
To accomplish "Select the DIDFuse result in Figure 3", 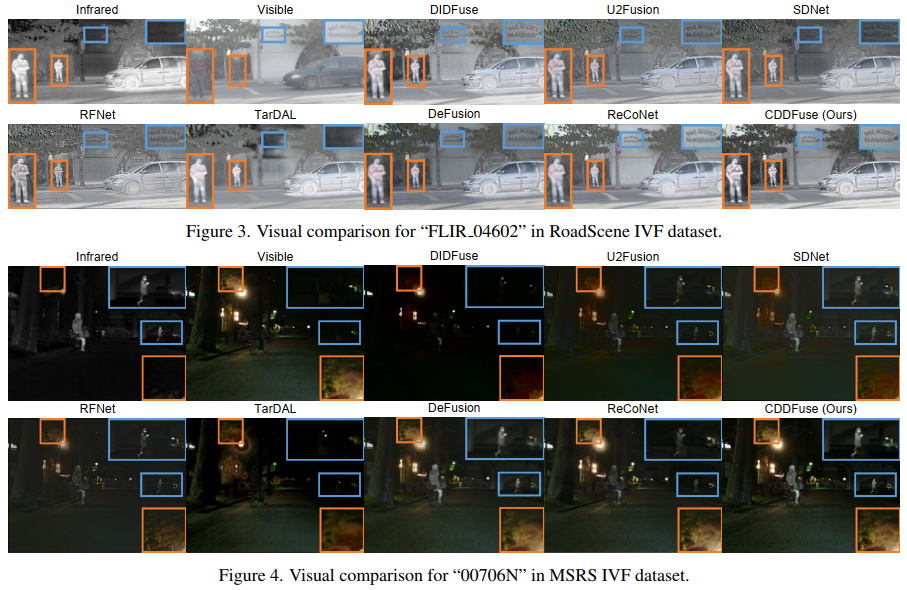I will pos(457,60).
